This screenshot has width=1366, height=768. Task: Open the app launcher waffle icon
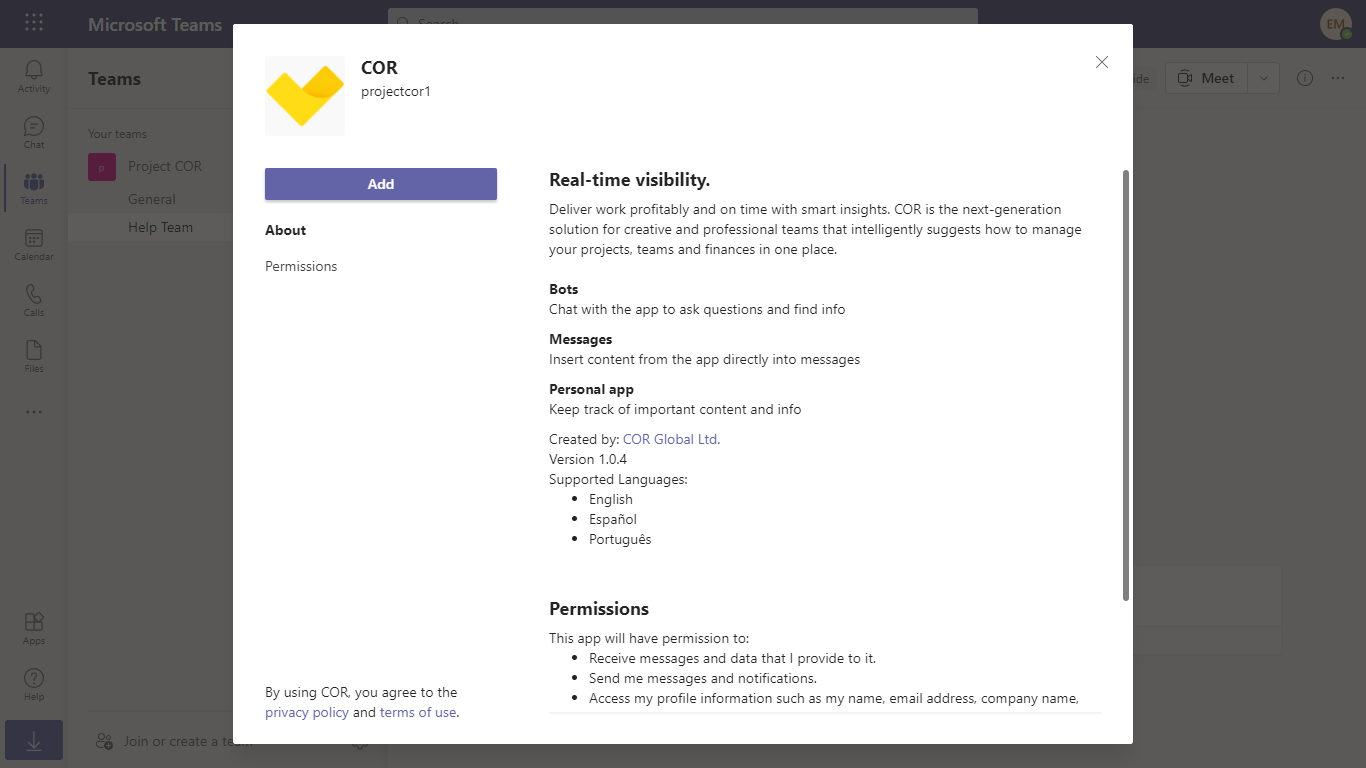34,23
